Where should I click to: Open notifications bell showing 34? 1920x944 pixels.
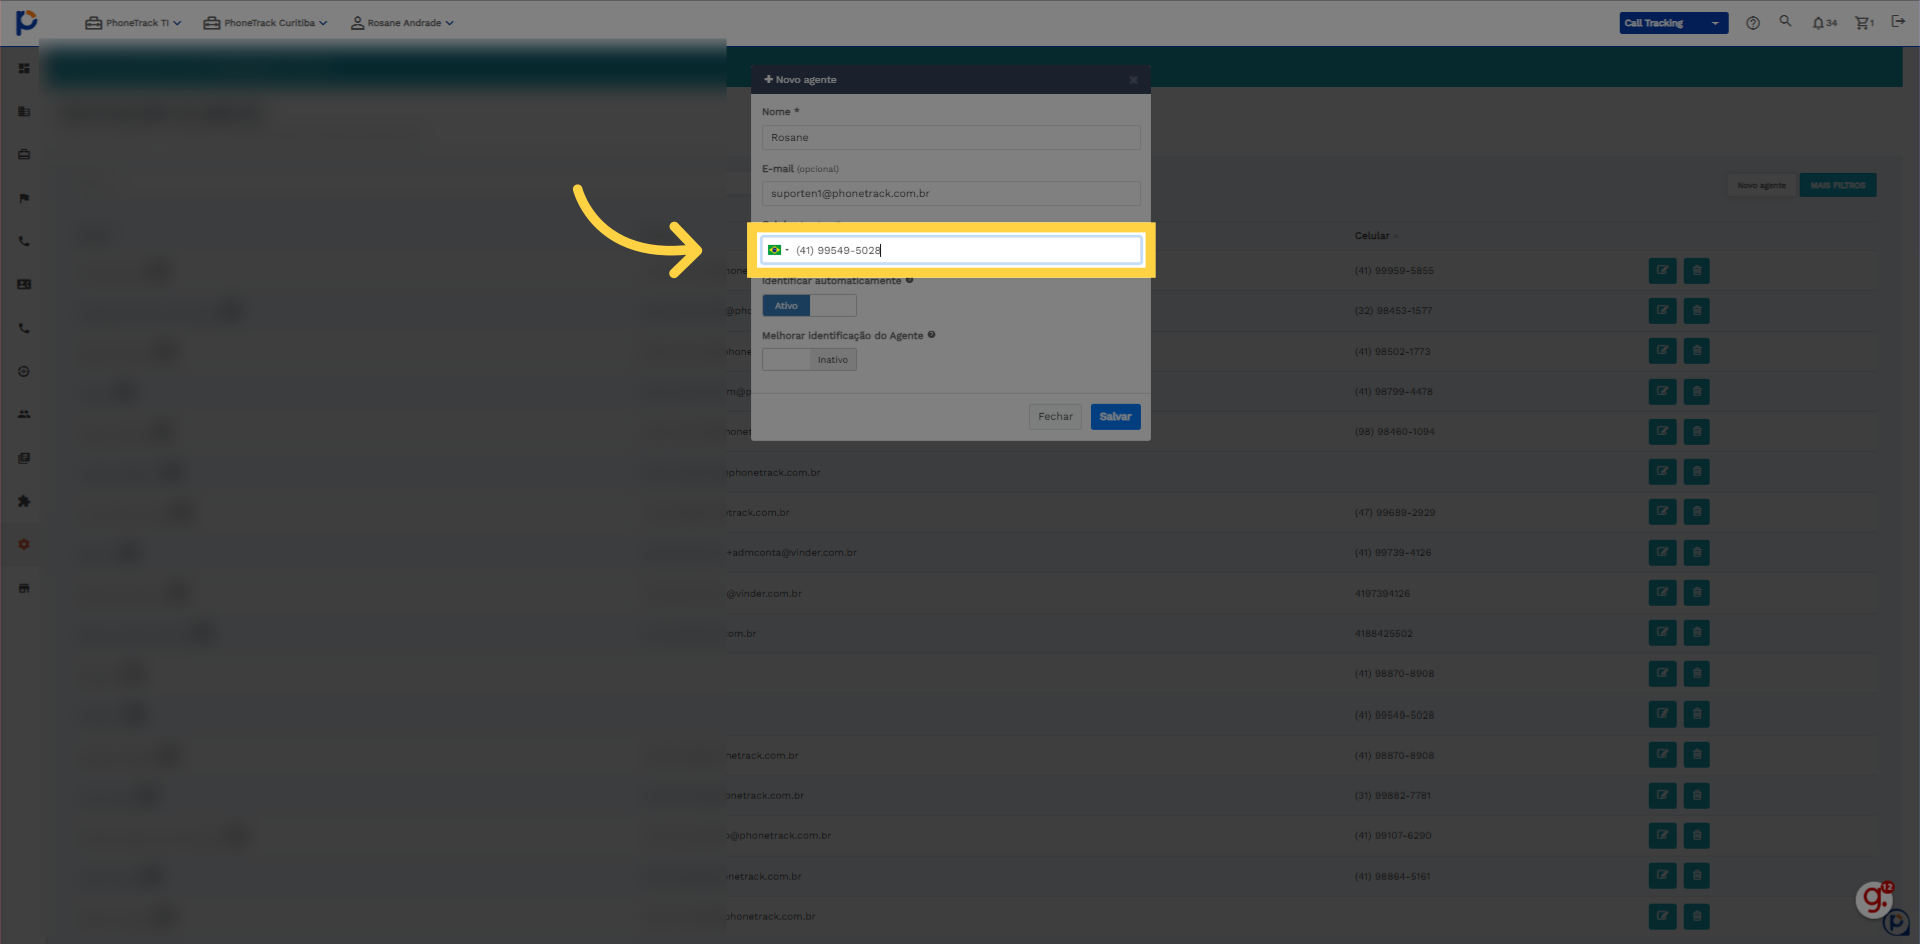point(1824,23)
